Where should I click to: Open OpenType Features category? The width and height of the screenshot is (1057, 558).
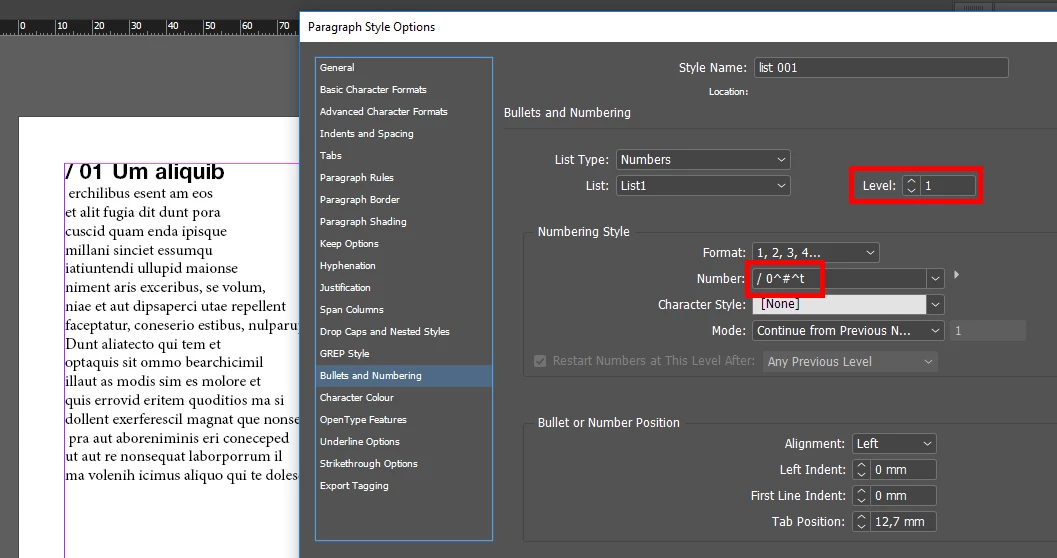[403, 420]
